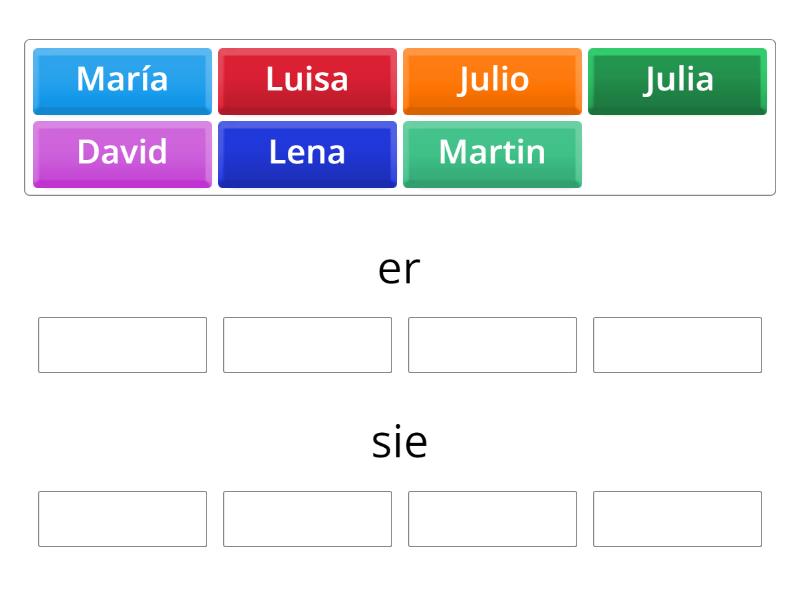Select the second answer slot under er
800x600 pixels.
pyautogui.click(x=307, y=345)
